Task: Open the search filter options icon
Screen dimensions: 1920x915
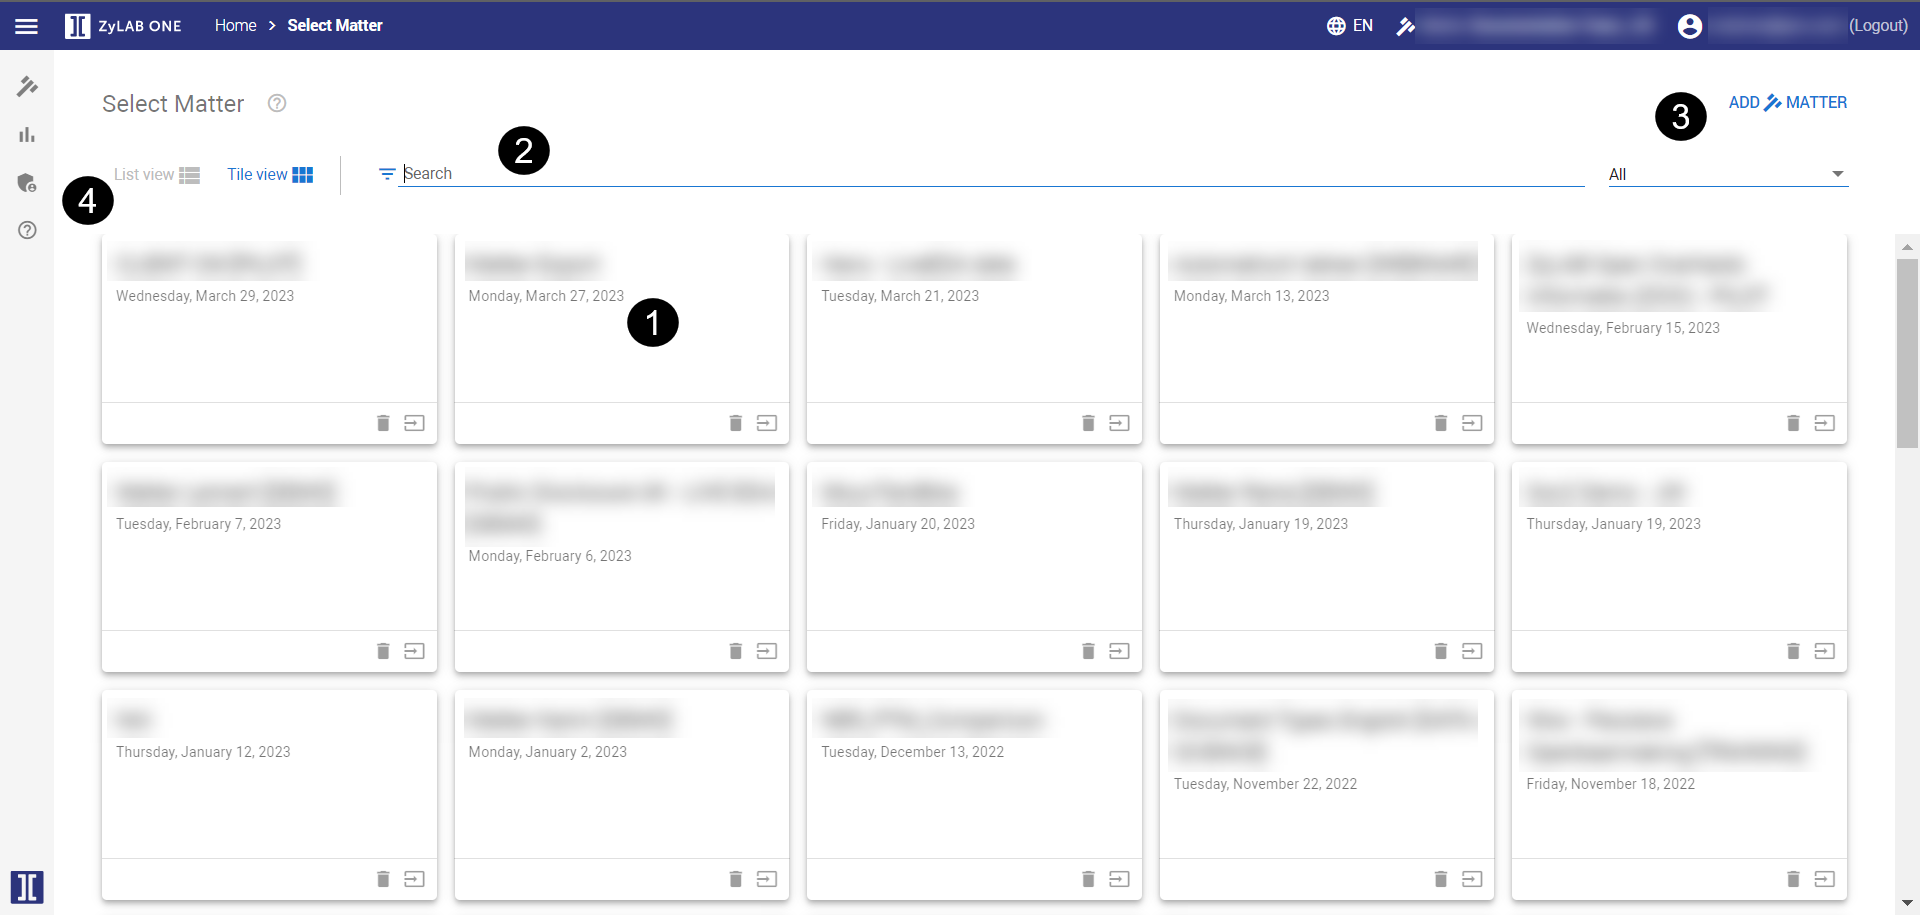Action: click(387, 174)
